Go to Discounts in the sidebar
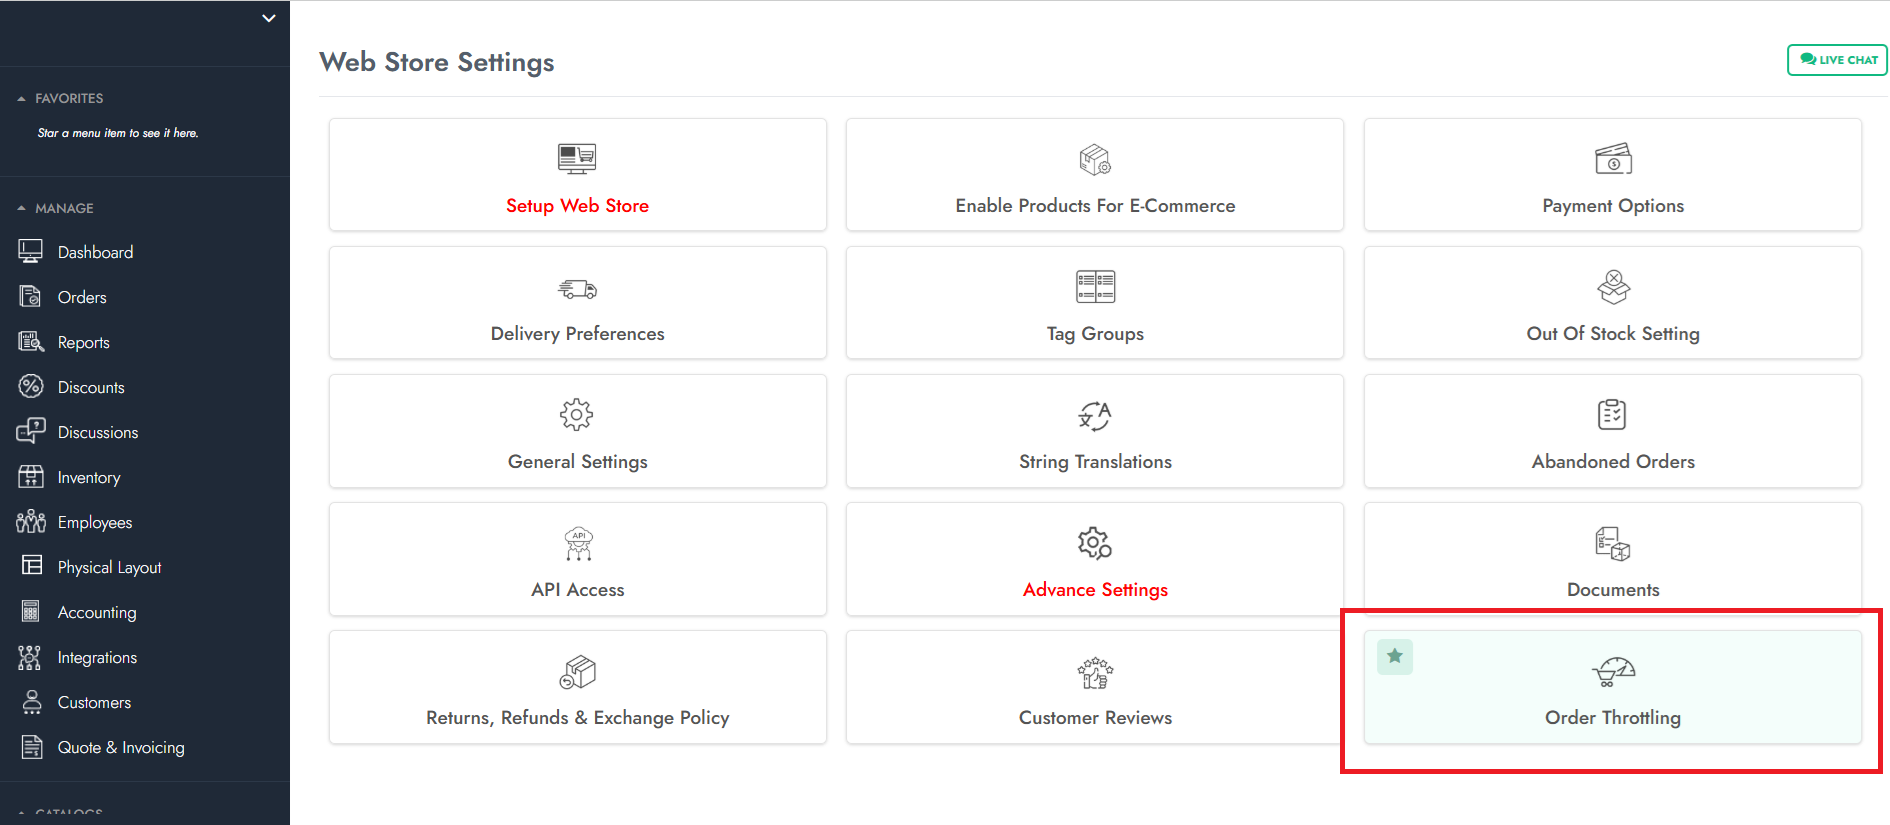This screenshot has width=1890, height=825. [x=90, y=388]
